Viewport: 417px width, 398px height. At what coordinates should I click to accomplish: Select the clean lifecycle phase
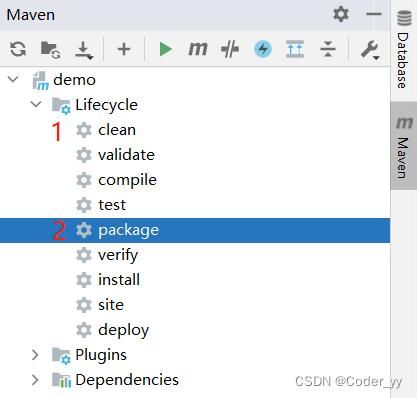[x=117, y=130]
